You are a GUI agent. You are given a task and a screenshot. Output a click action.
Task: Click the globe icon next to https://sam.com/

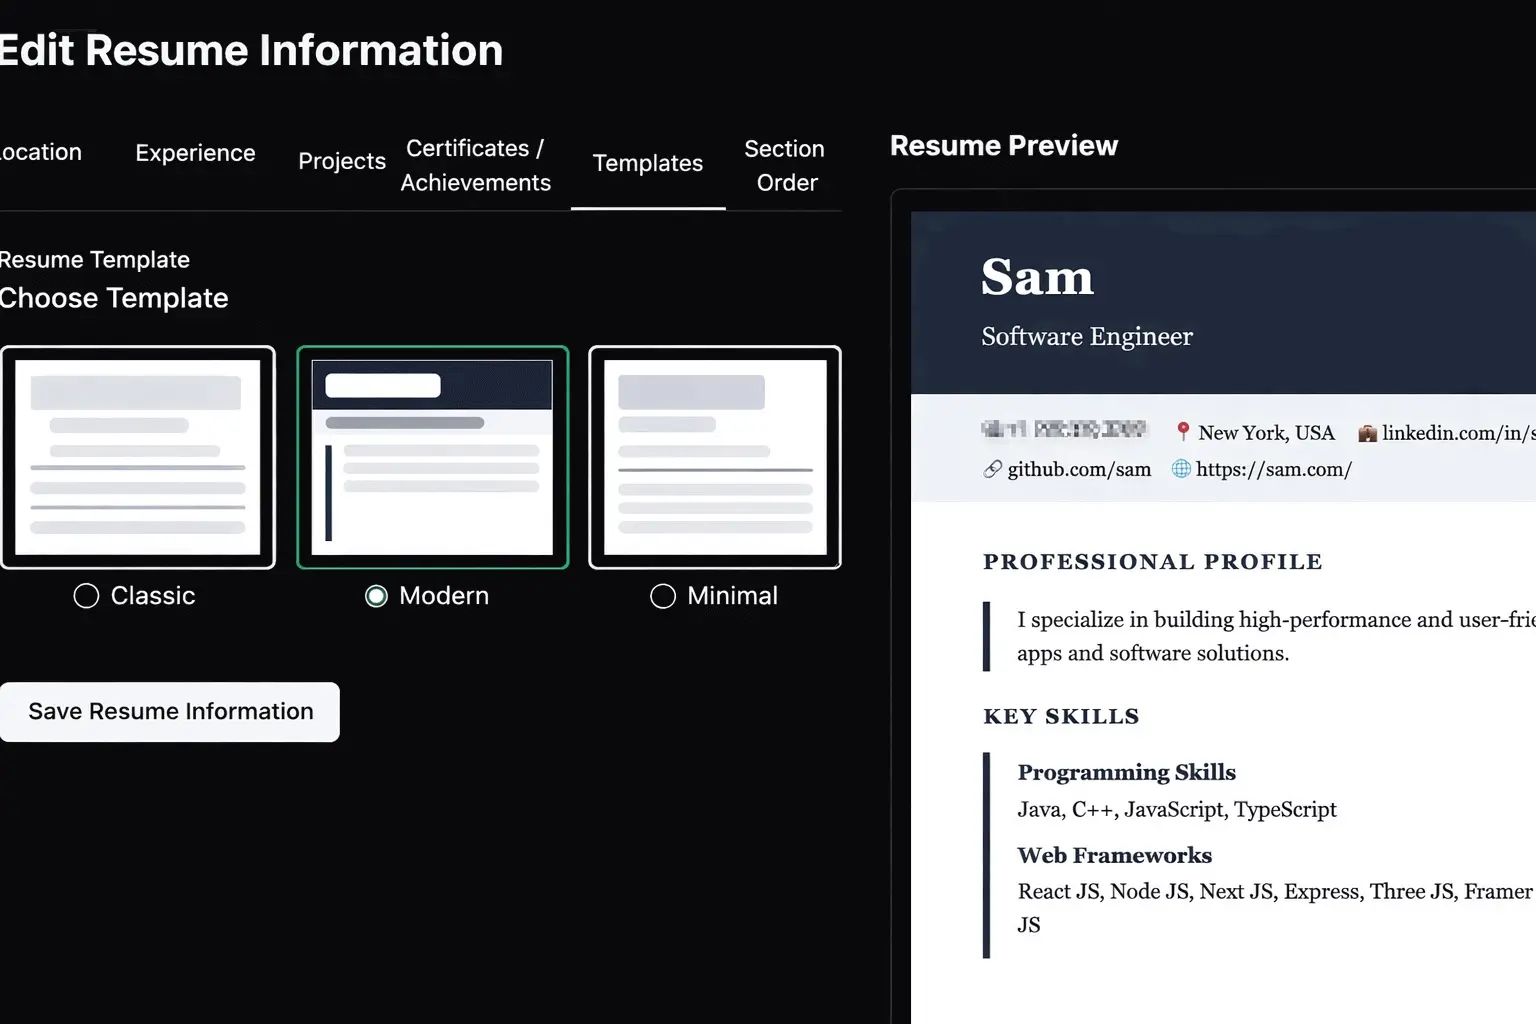[x=1182, y=469]
